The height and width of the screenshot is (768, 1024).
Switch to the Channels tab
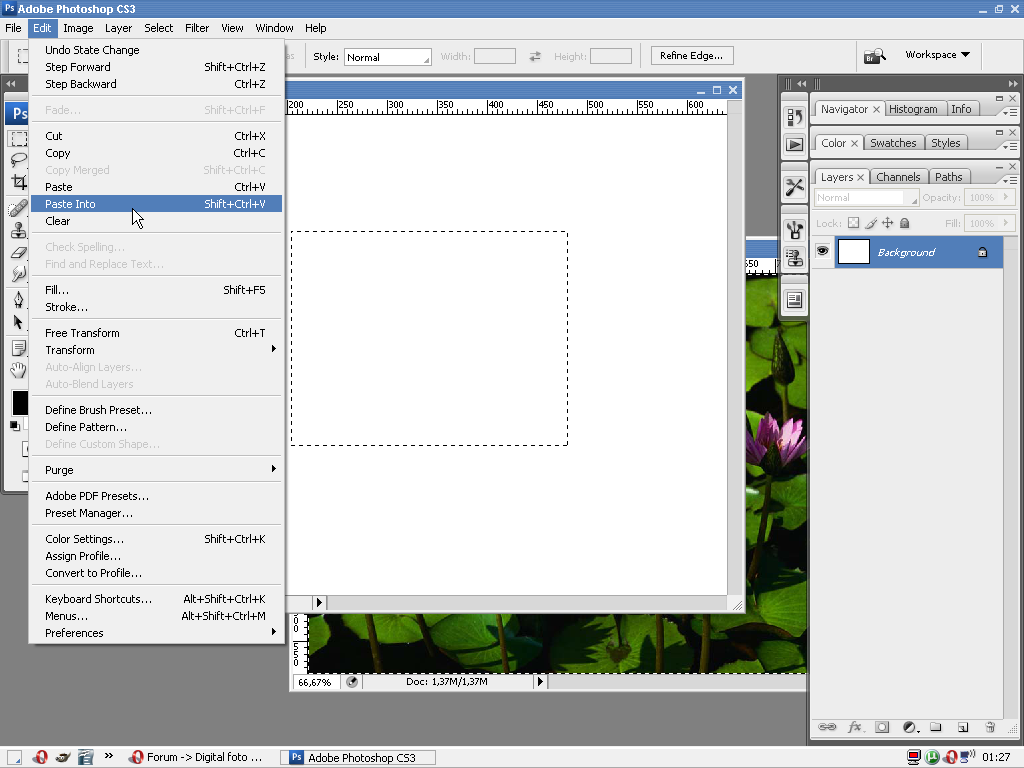[898, 177]
